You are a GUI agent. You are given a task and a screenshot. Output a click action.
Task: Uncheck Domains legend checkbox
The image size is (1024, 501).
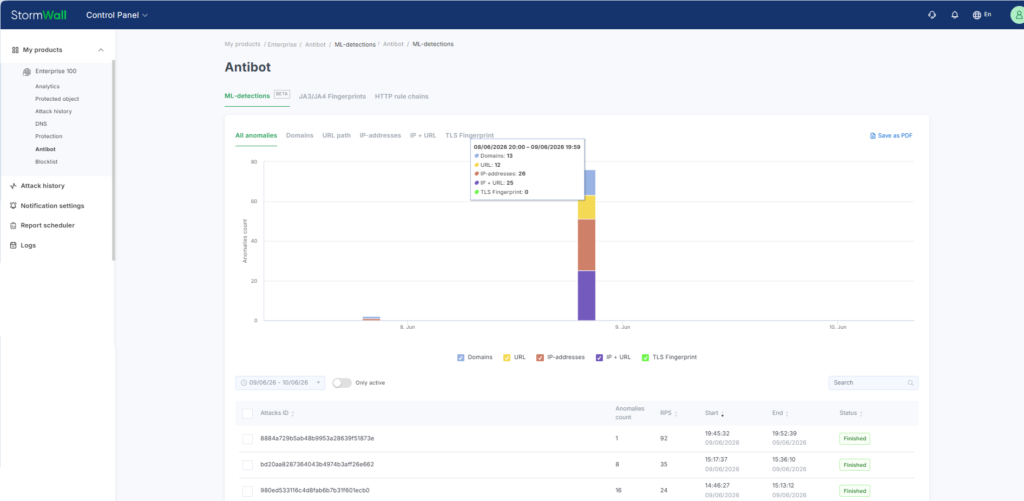tap(461, 358)
